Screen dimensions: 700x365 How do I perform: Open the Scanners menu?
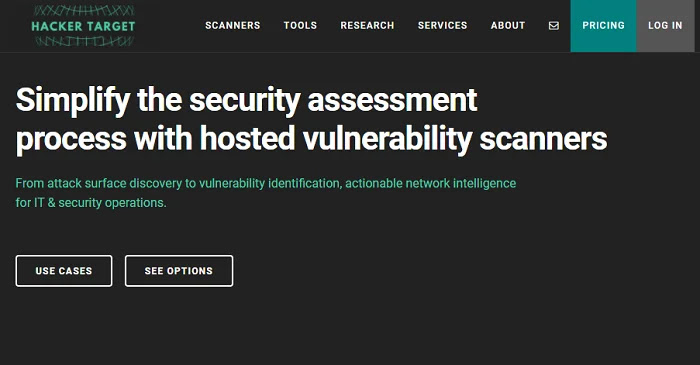233,25
